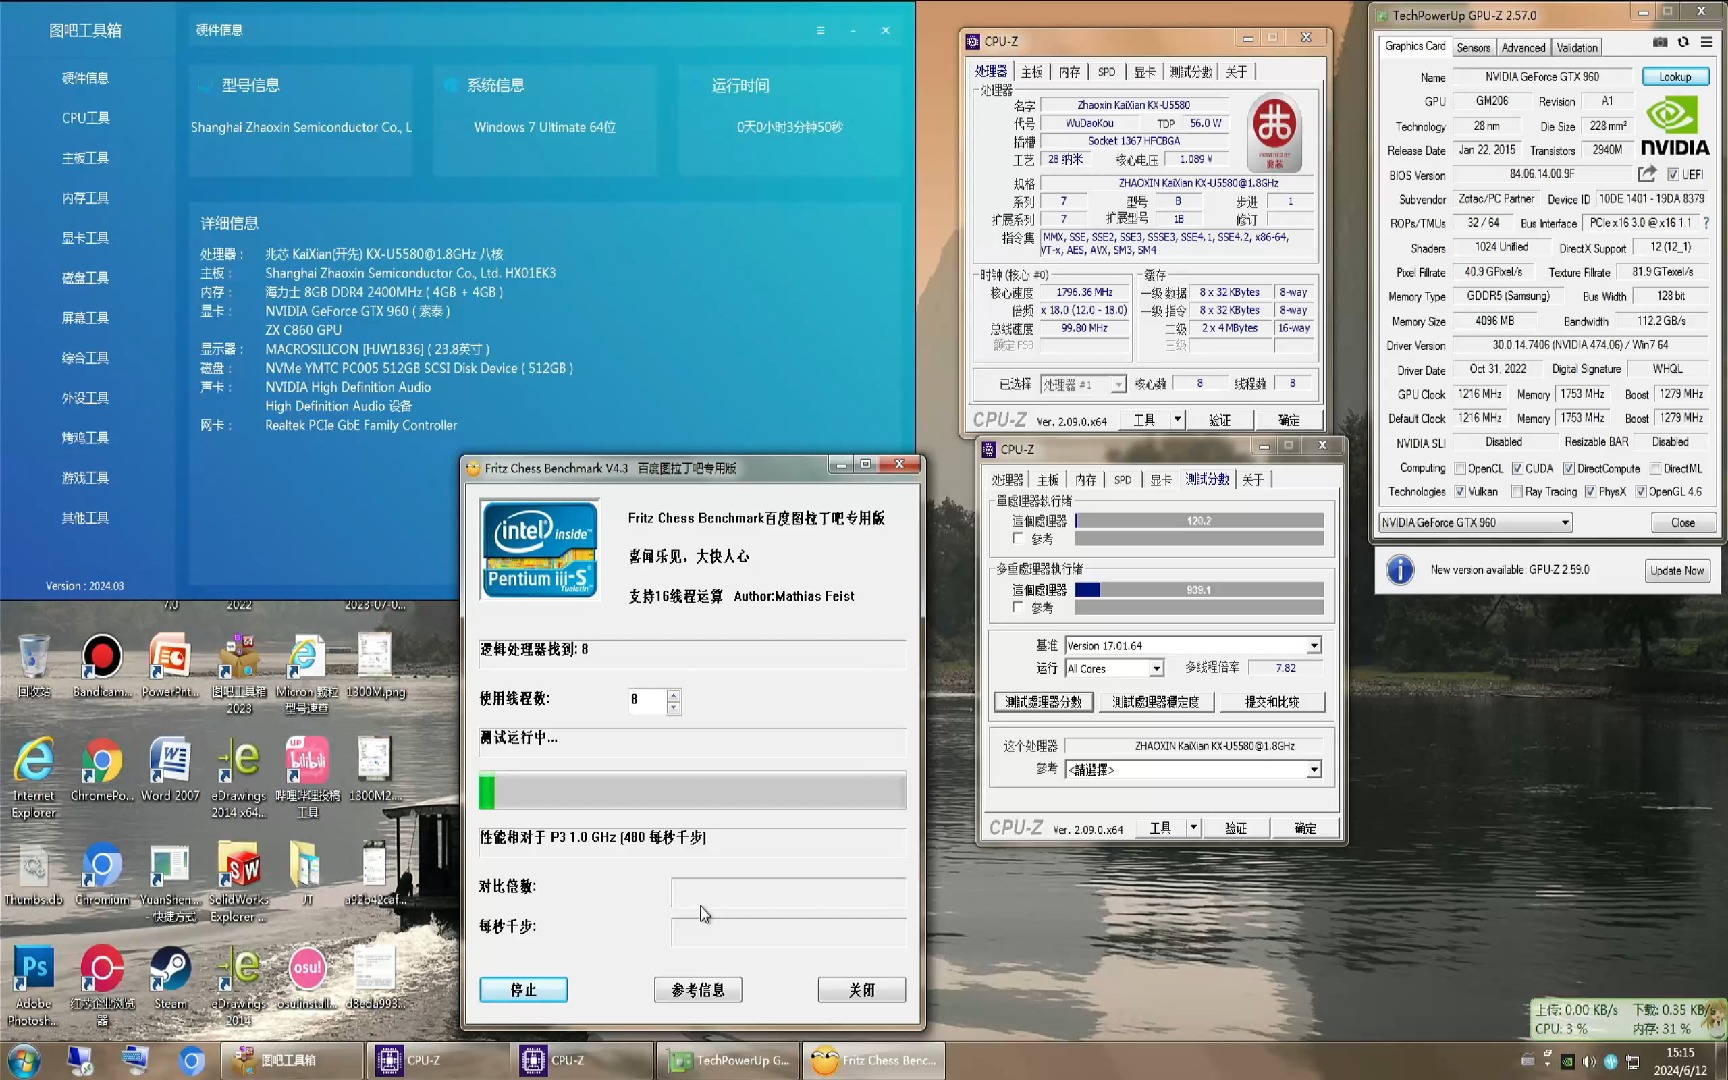
Task: Increase thread count with the spinner
Action: [x=674, y=695]
